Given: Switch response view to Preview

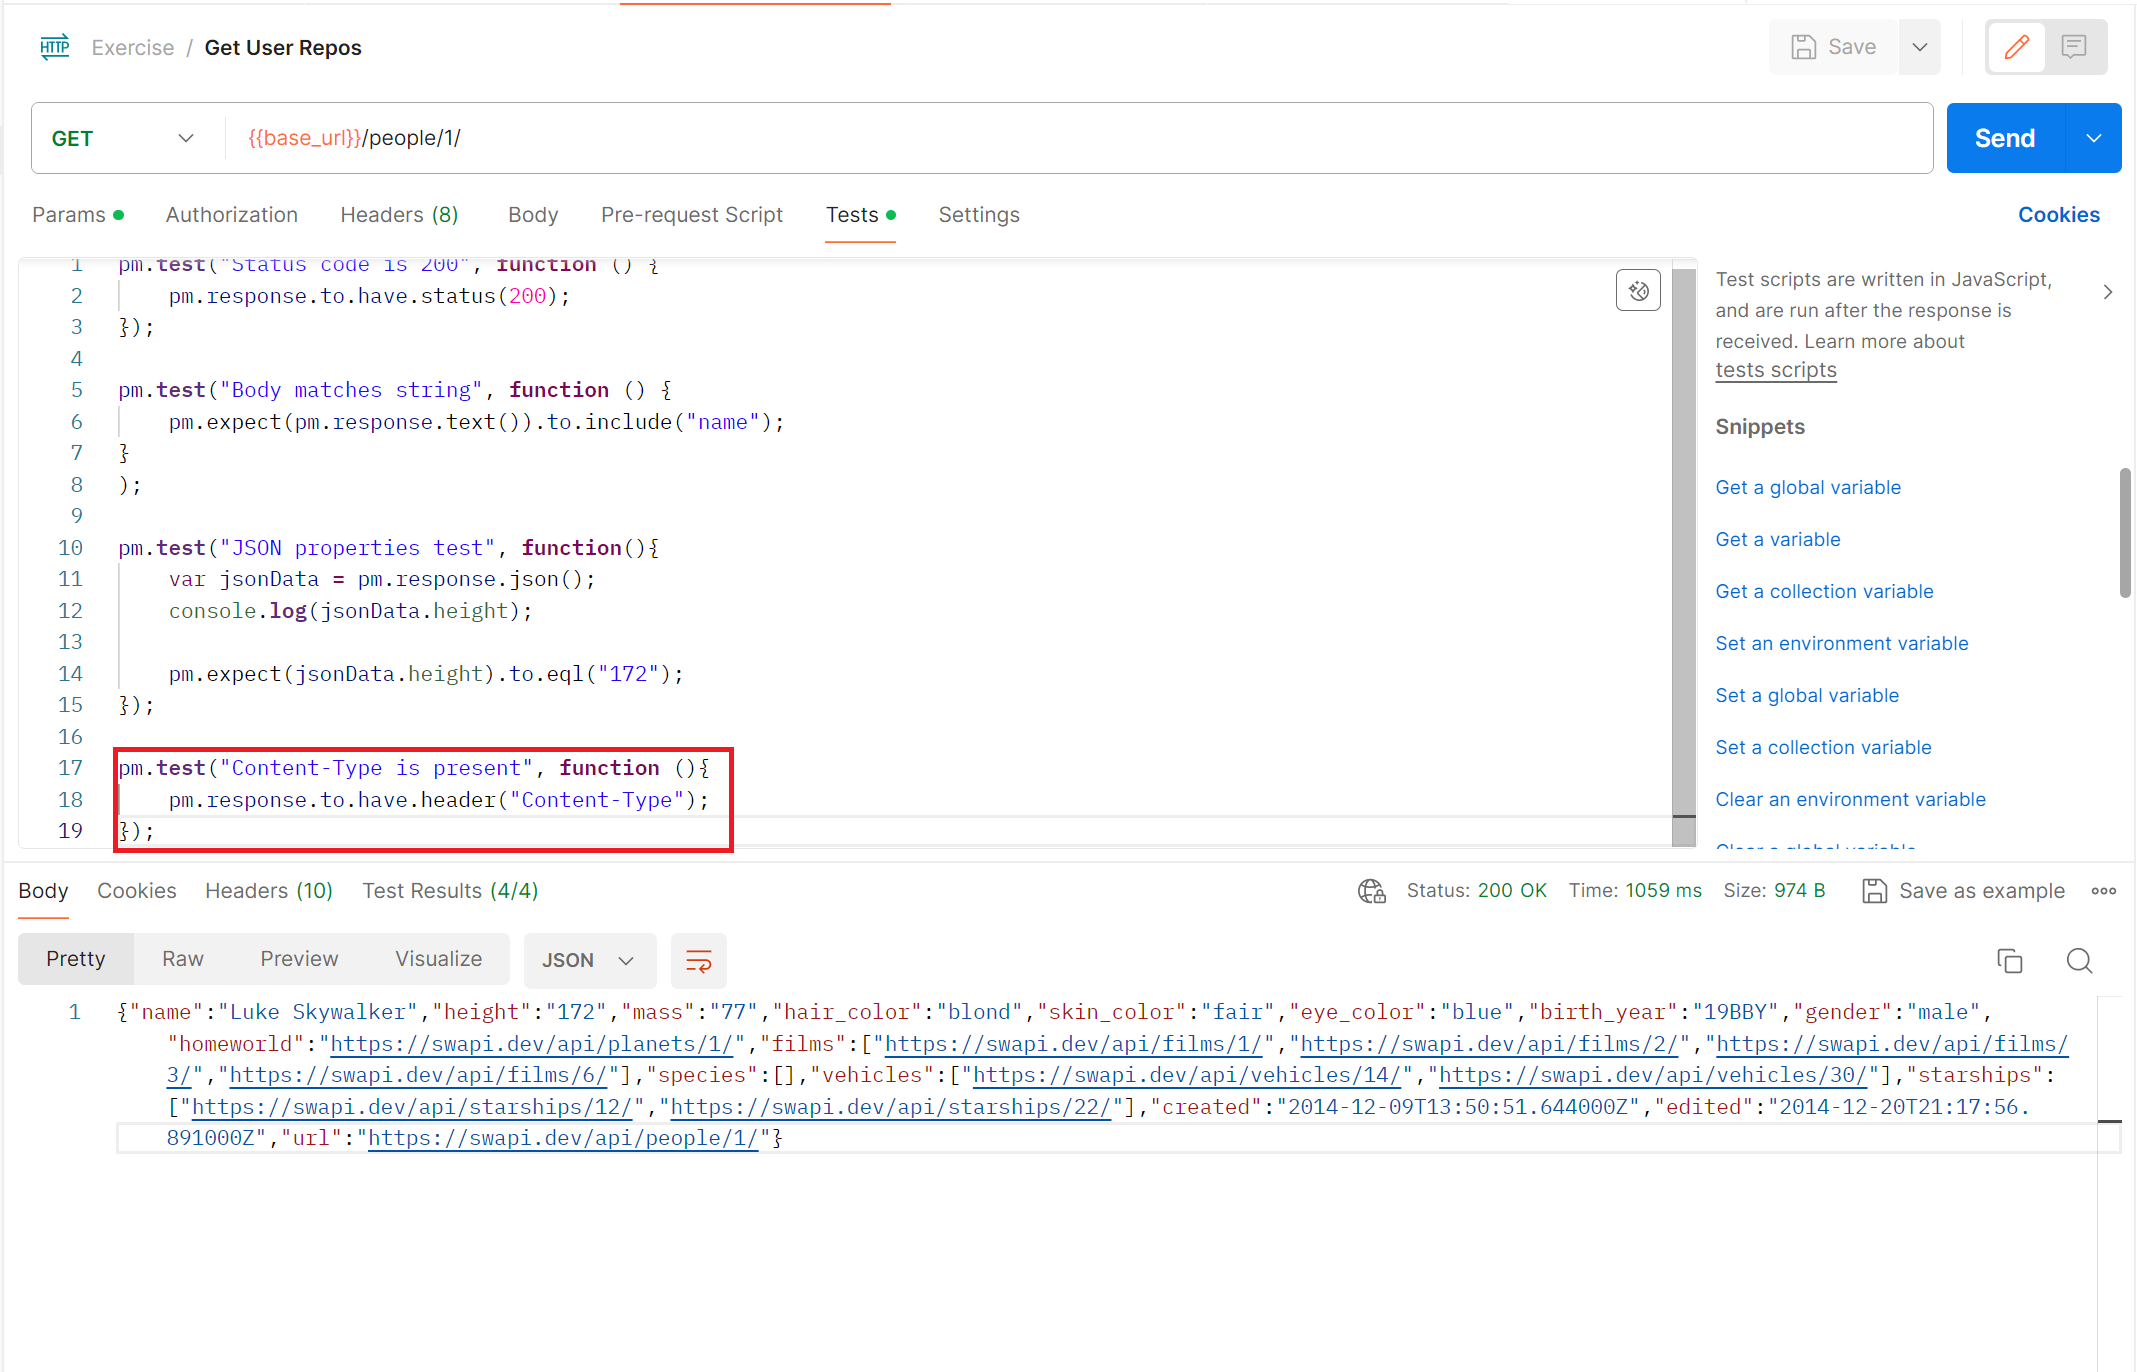Looking at the screenshot, I should 299,959.
